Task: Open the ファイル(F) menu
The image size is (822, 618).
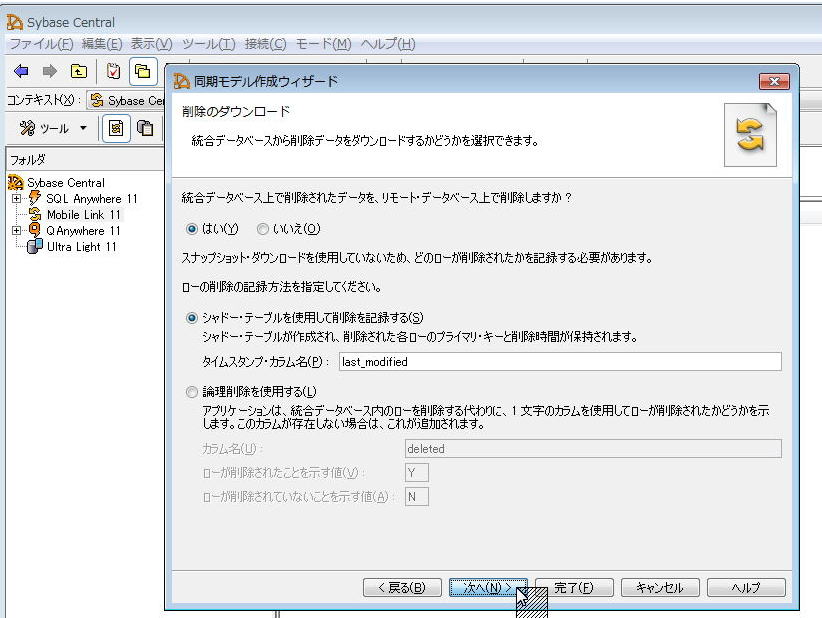Action: pyautogui.click(x=41, y=44)
